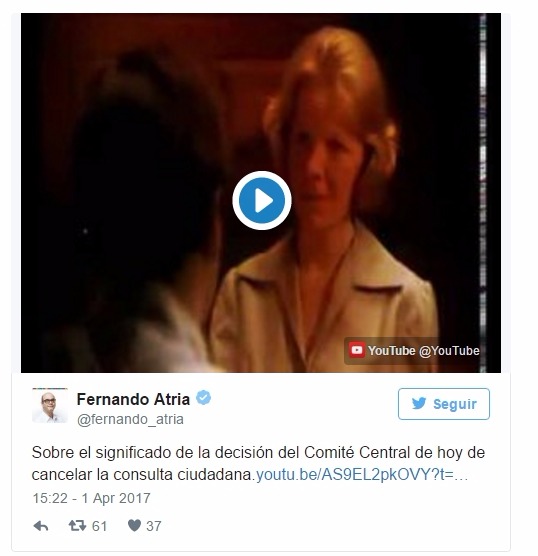Like the tweet with the heart icon

[134, 525]
